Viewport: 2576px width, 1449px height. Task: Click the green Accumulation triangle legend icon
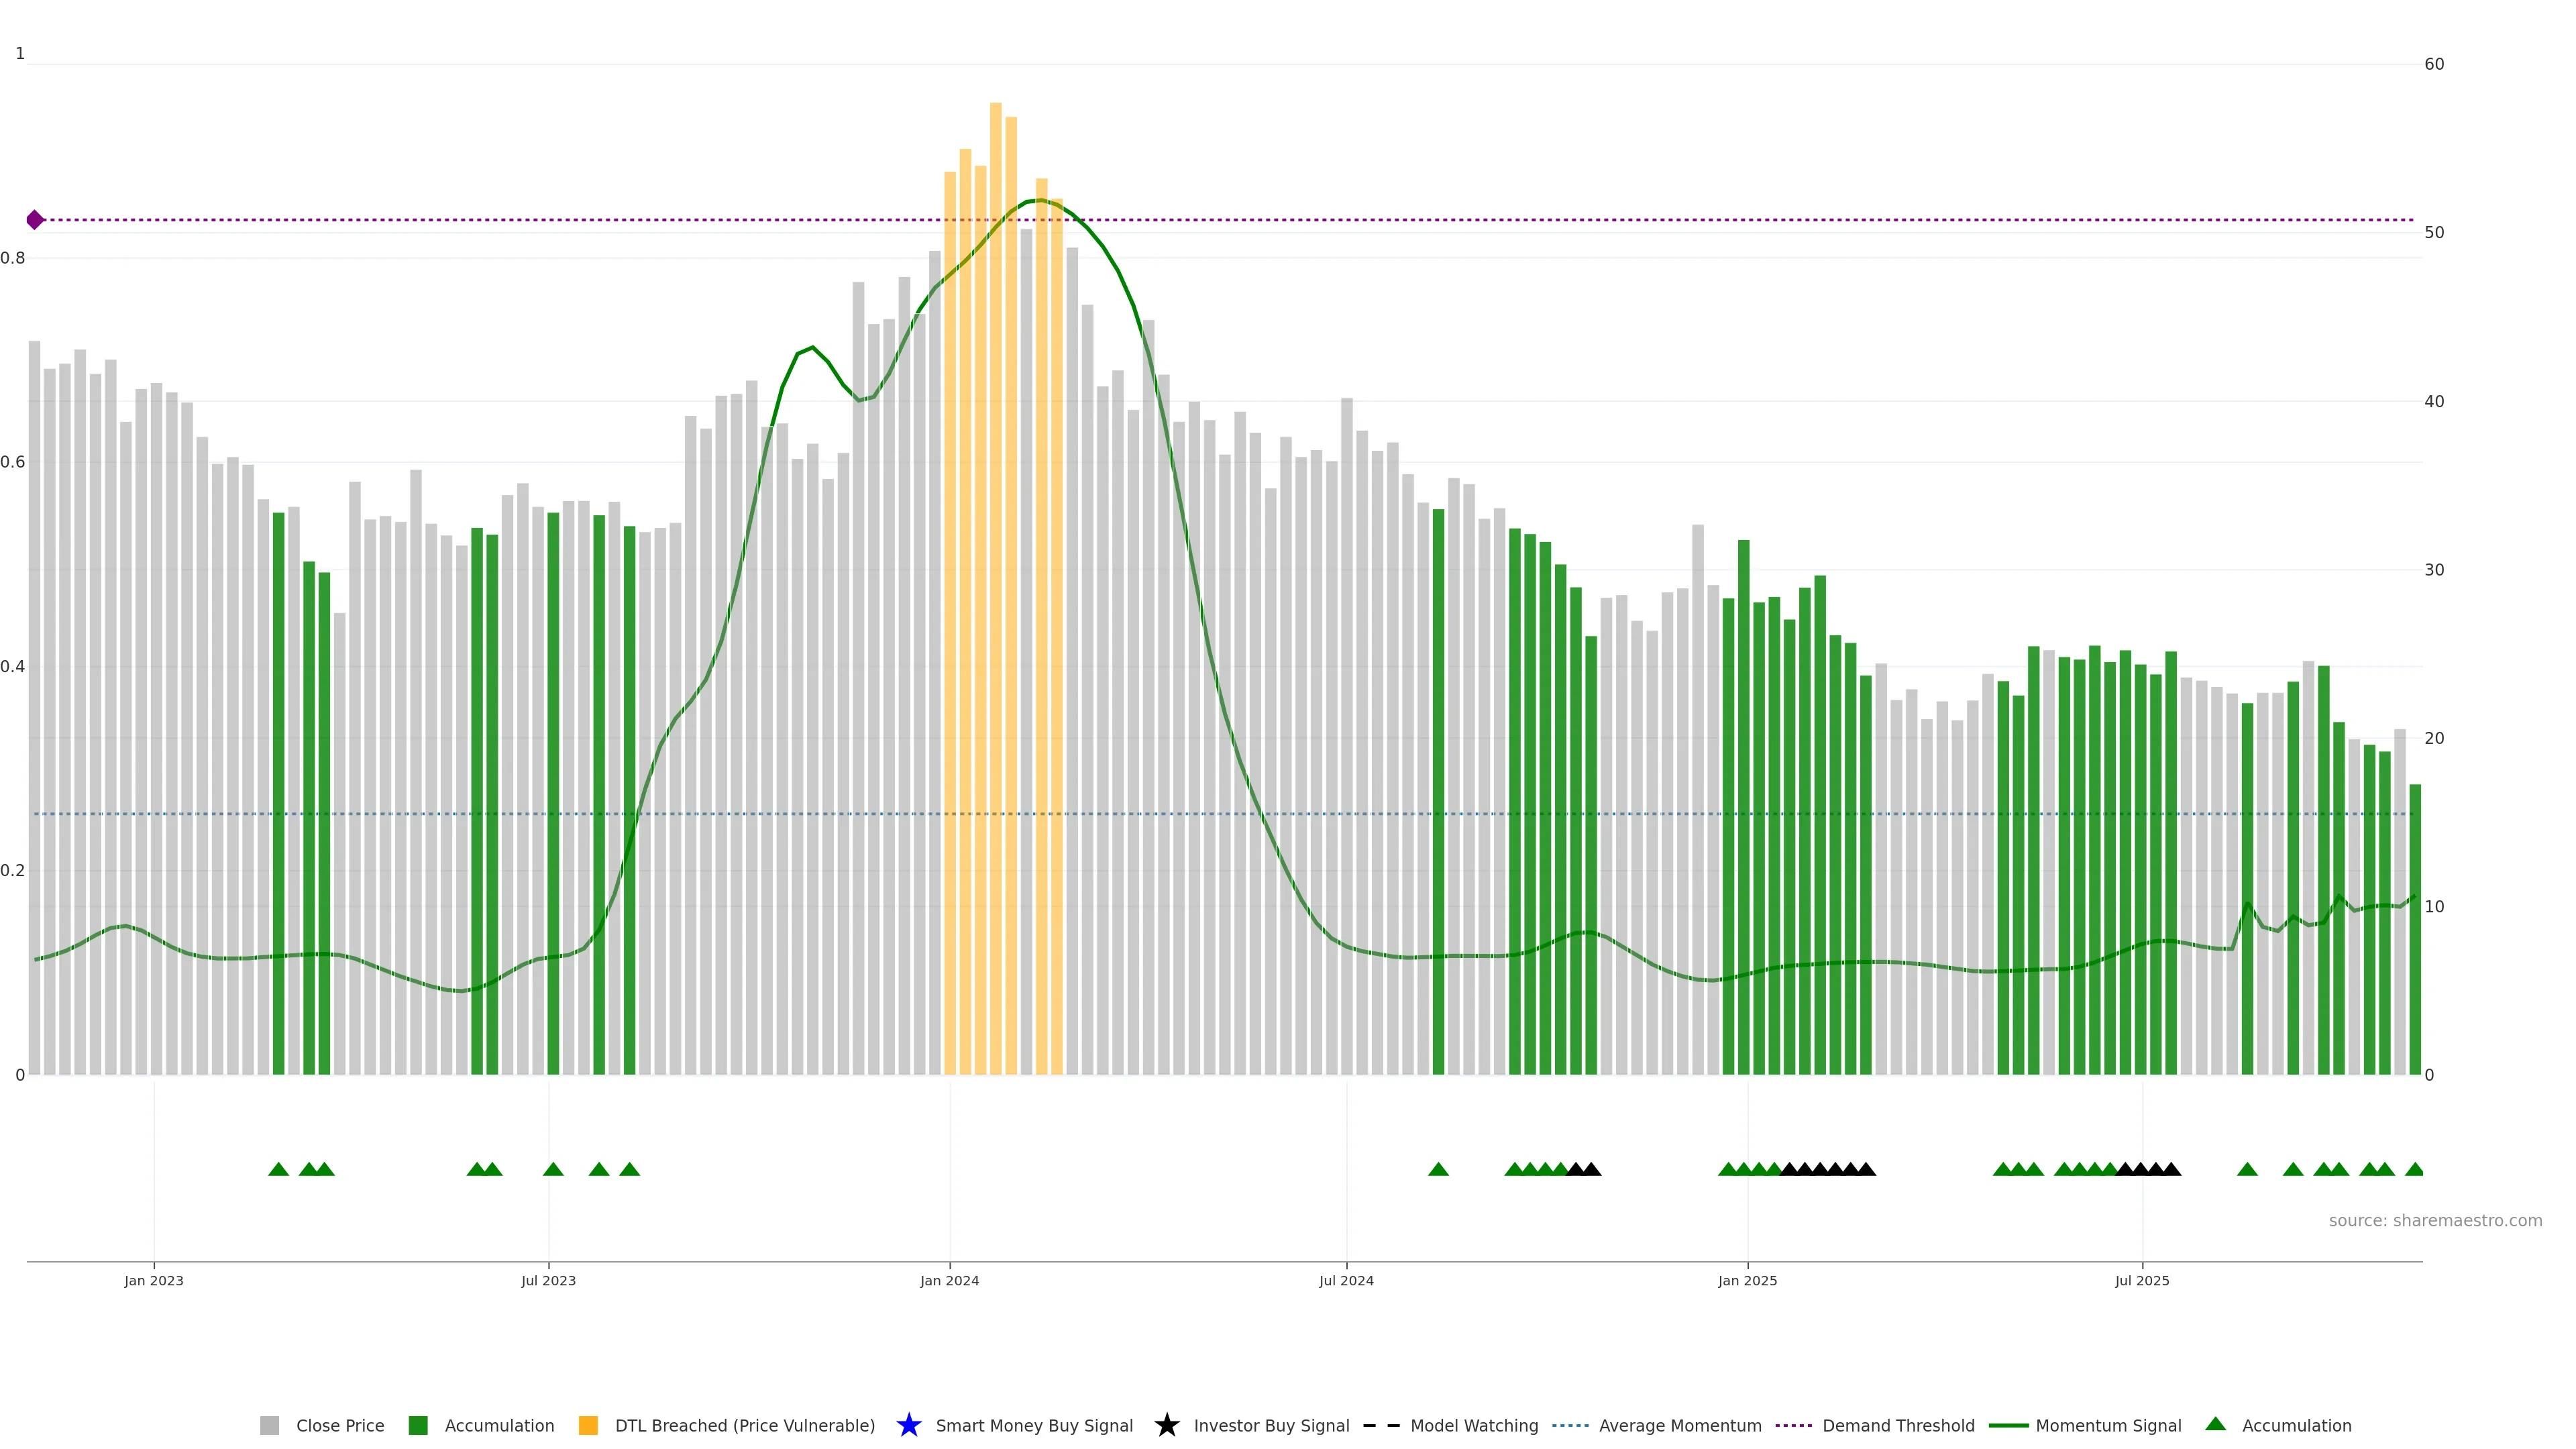[x=2216, y=1424]
